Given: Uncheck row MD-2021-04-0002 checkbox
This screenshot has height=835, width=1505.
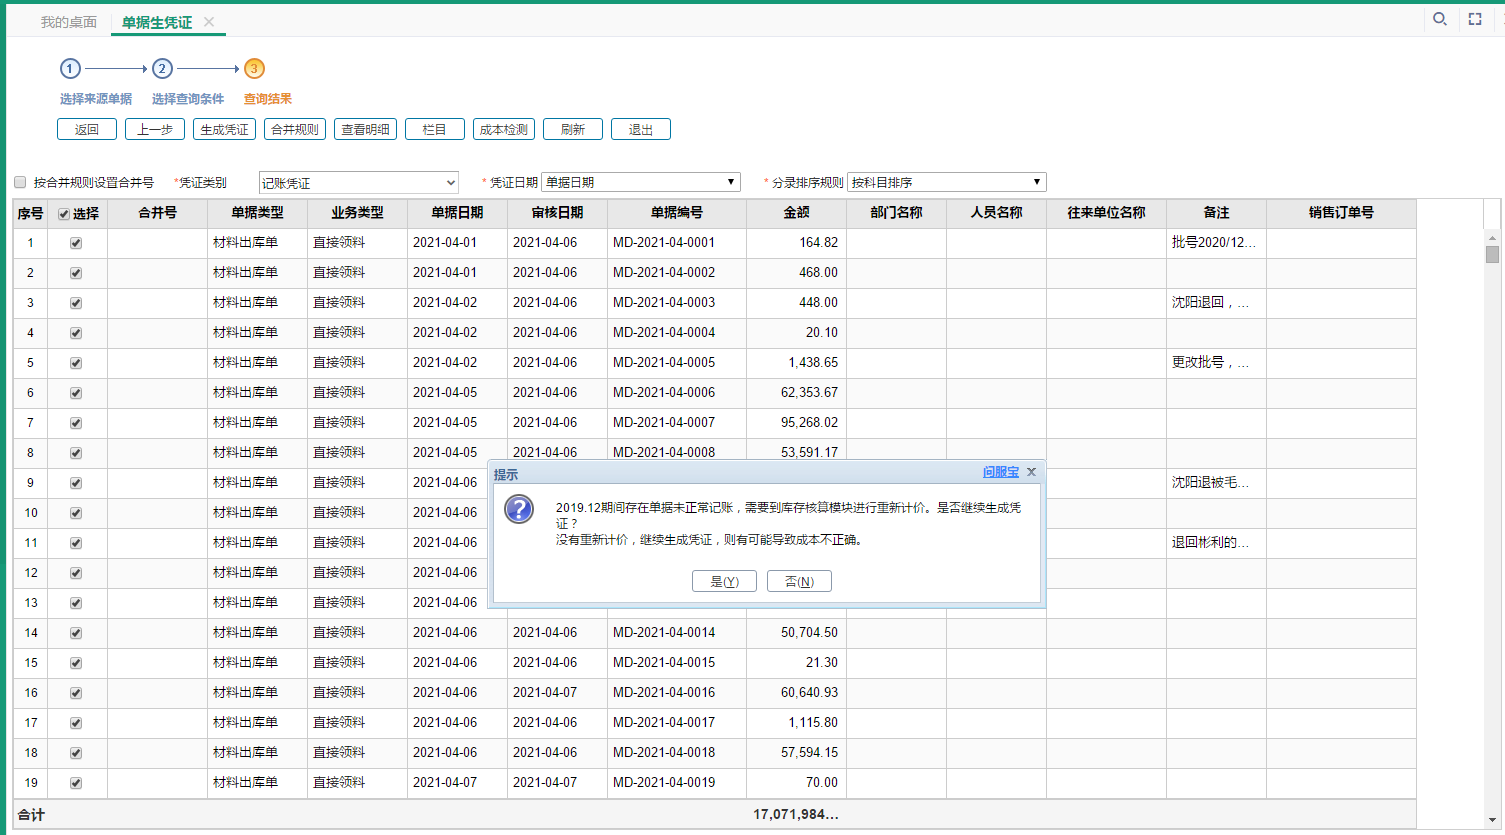Looking at the screenshot, I should click(x=76, y=273).
